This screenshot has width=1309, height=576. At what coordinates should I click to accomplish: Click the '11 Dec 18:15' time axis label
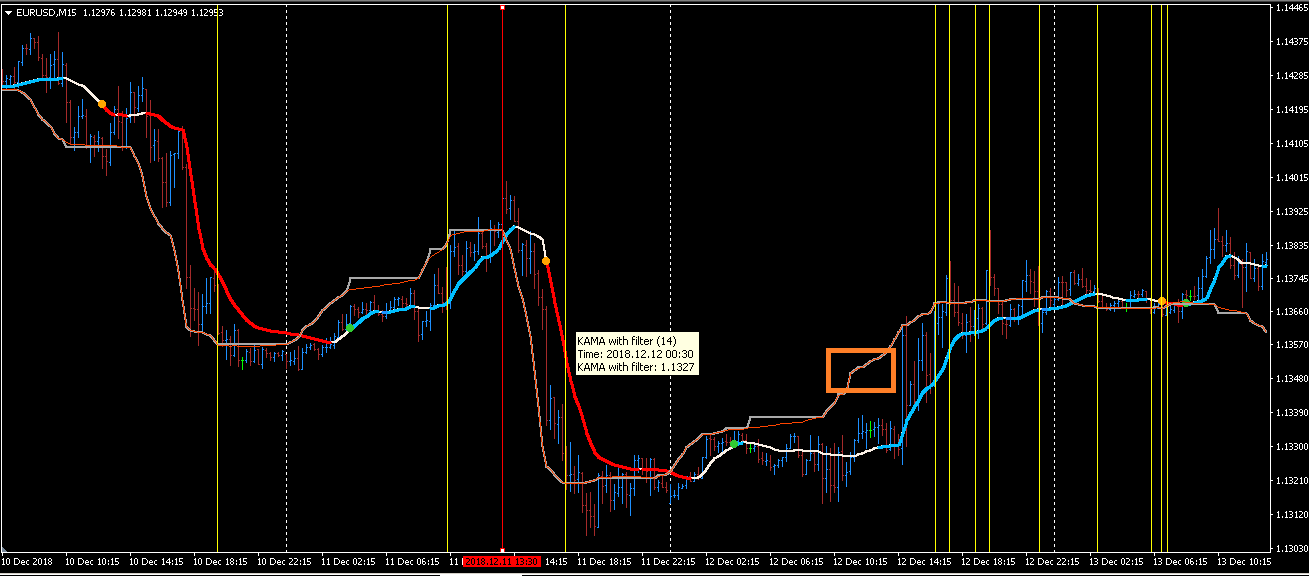coord(605,562)
